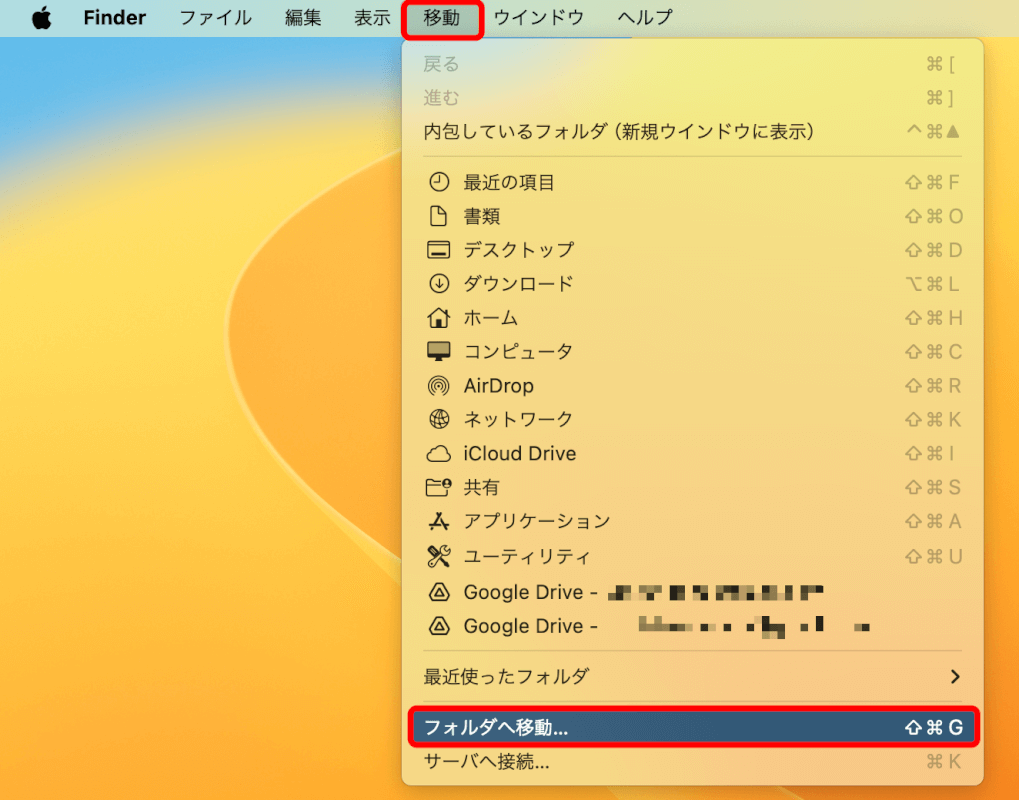This screenshot has width=1019, height=800.
Task: Click the house icon for ホーム
Action: click(x=438, y=318)
